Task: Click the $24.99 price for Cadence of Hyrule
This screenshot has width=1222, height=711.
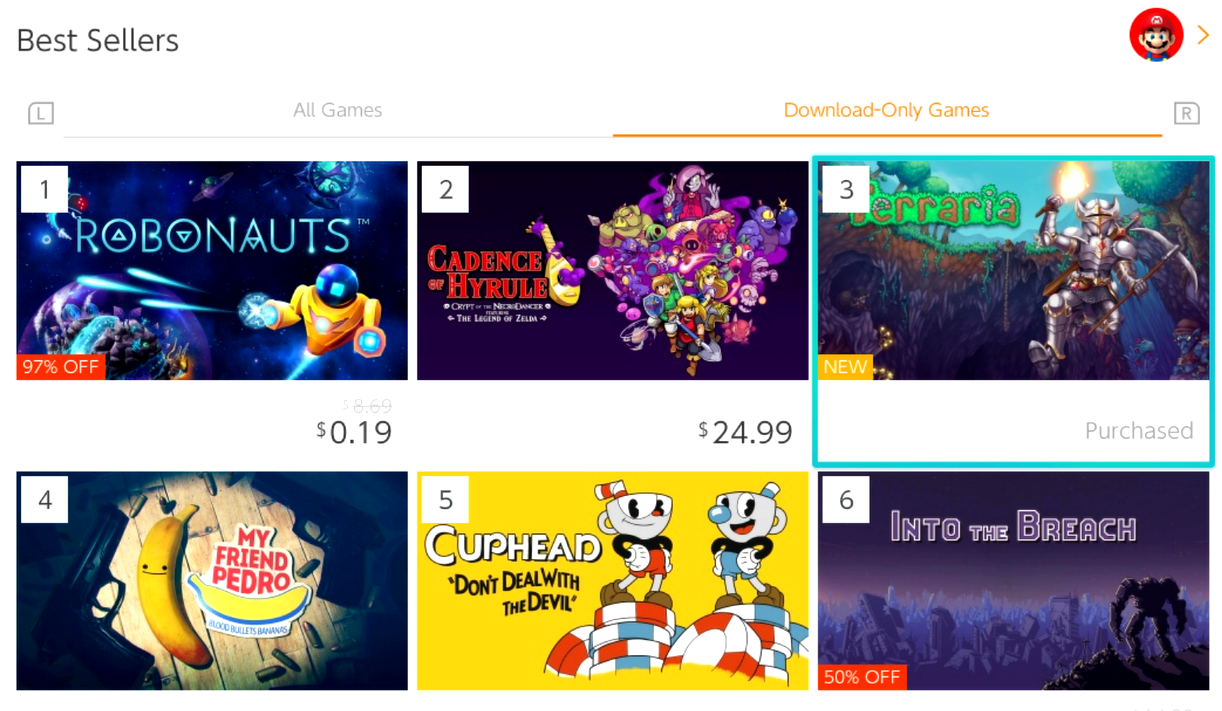Action: 746,432
